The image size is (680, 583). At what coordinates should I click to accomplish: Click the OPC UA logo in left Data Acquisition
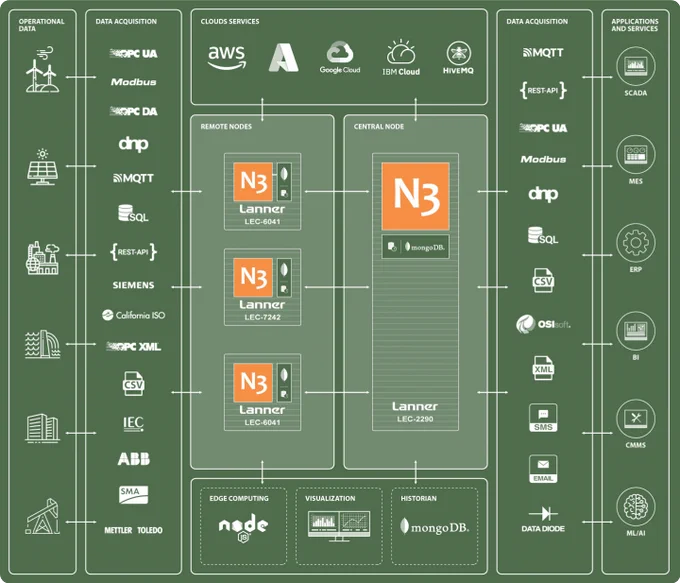click(134, 54)
